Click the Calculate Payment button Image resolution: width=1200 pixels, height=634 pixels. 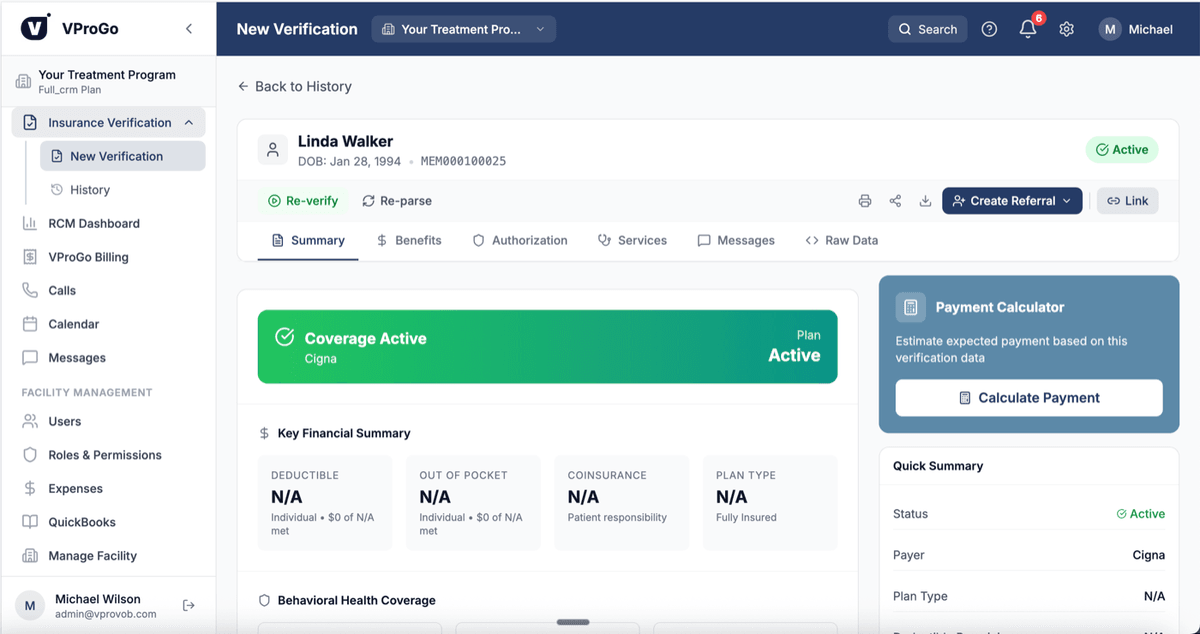(x=1028, y=397)
